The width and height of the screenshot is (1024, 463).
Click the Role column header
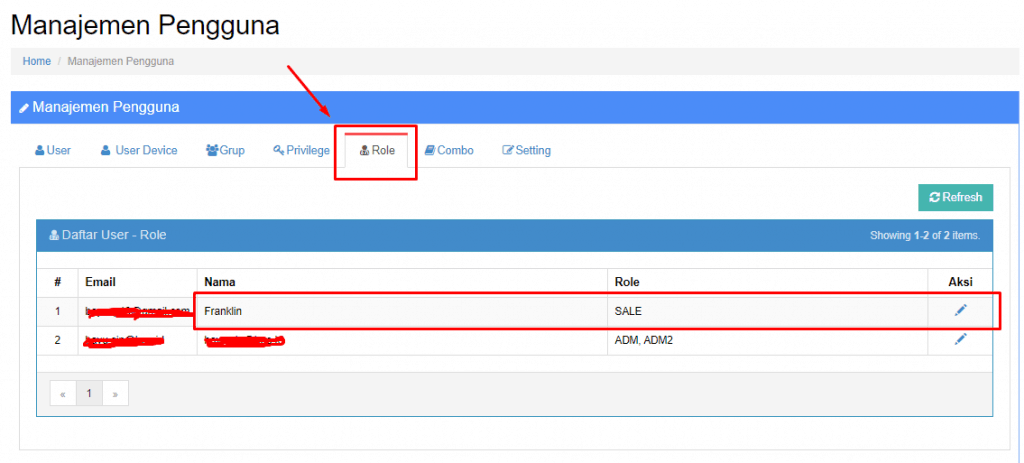pos(768,282)
